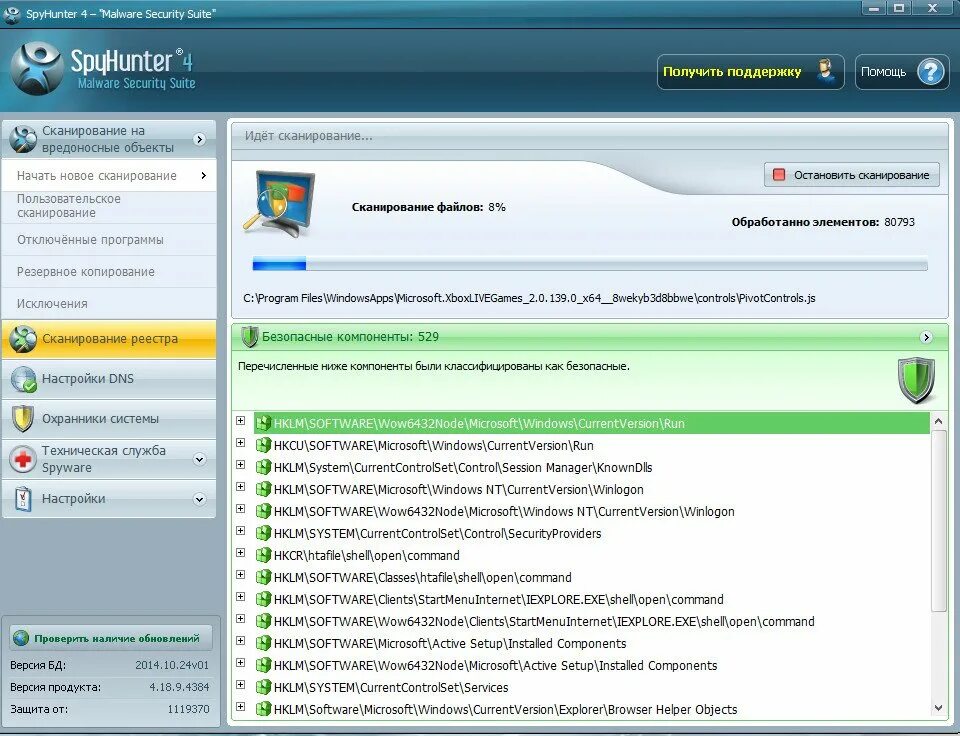
Task: Click the blue question mark help icon
Action: click(931, 72)
